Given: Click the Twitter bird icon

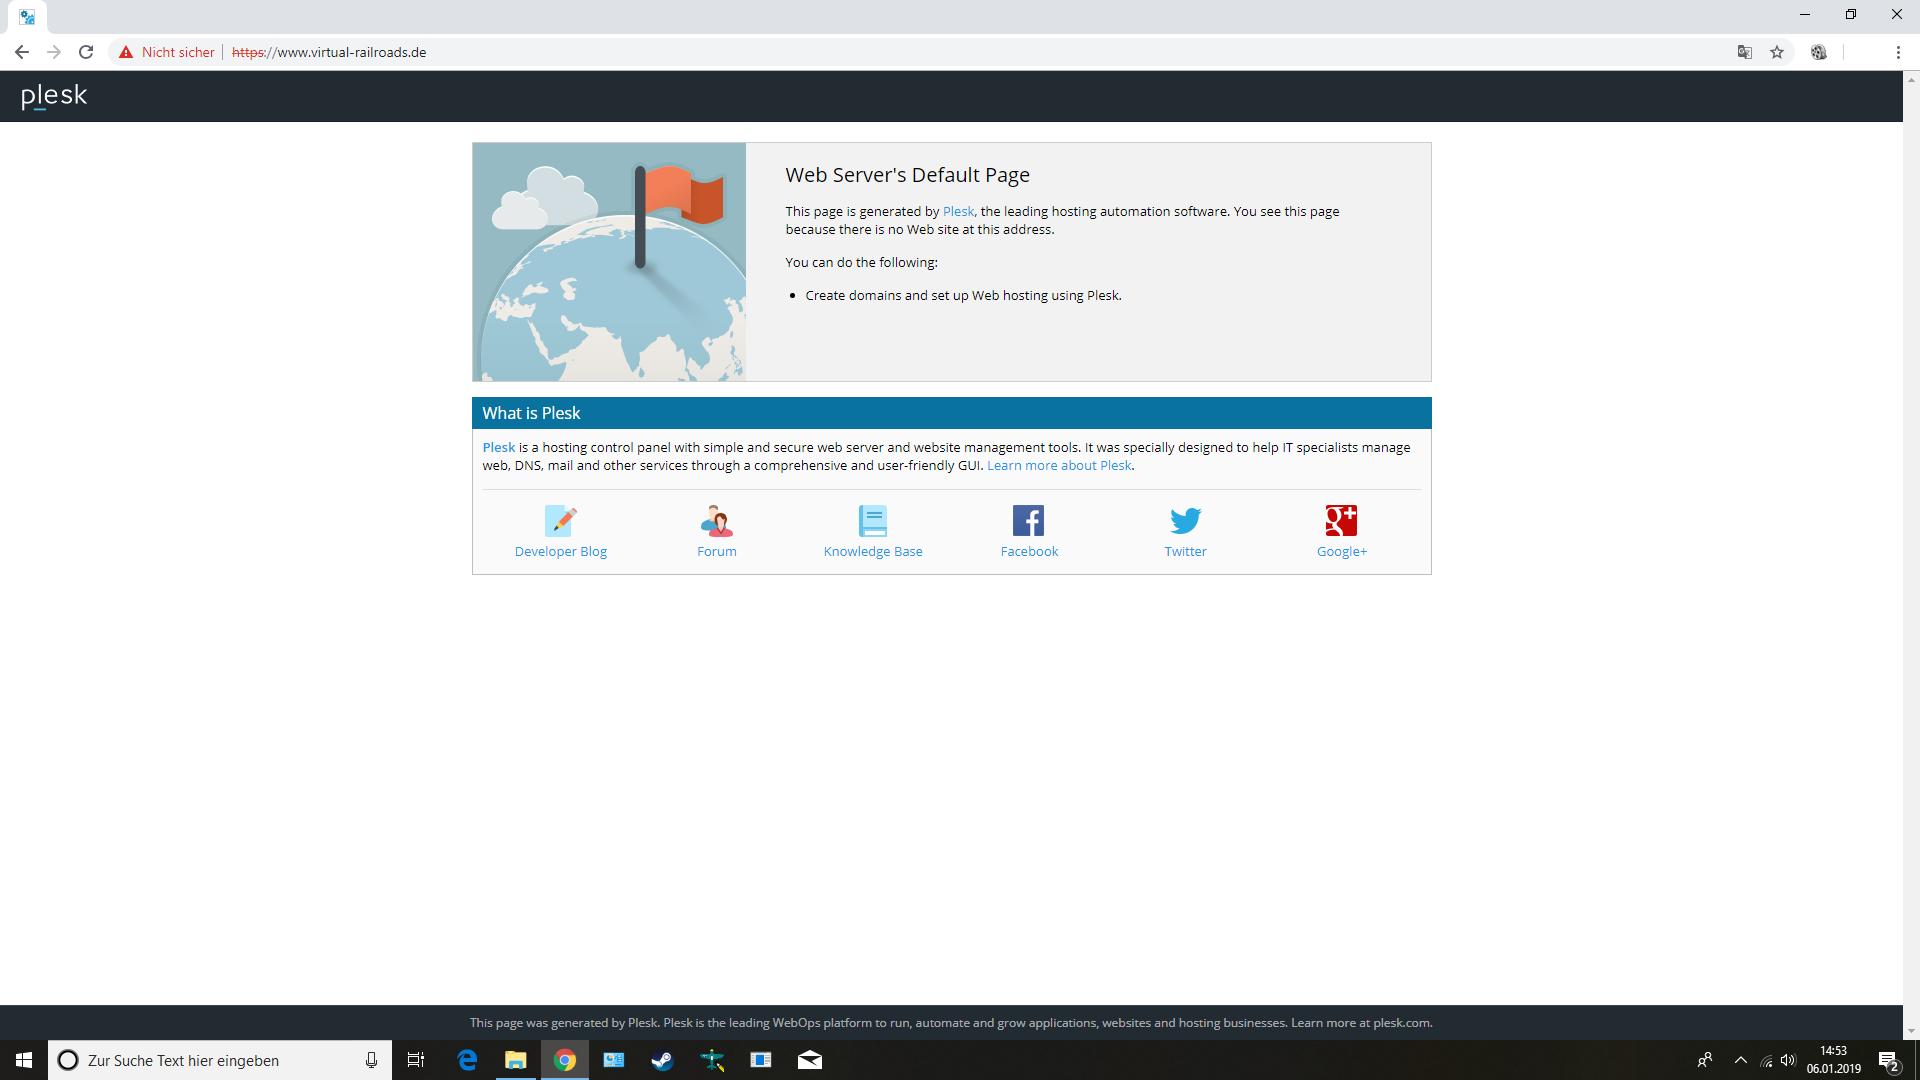Looking at the screenshot, I should coord(1185,520).
